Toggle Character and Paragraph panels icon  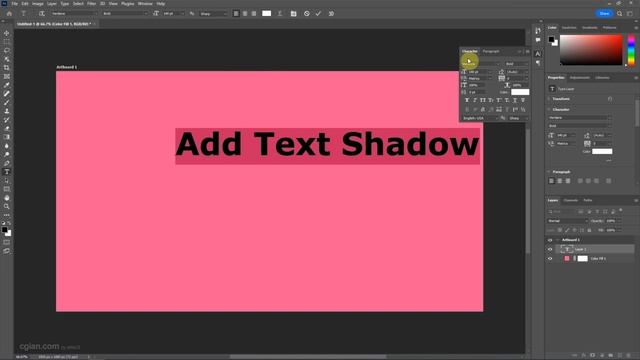293,13
